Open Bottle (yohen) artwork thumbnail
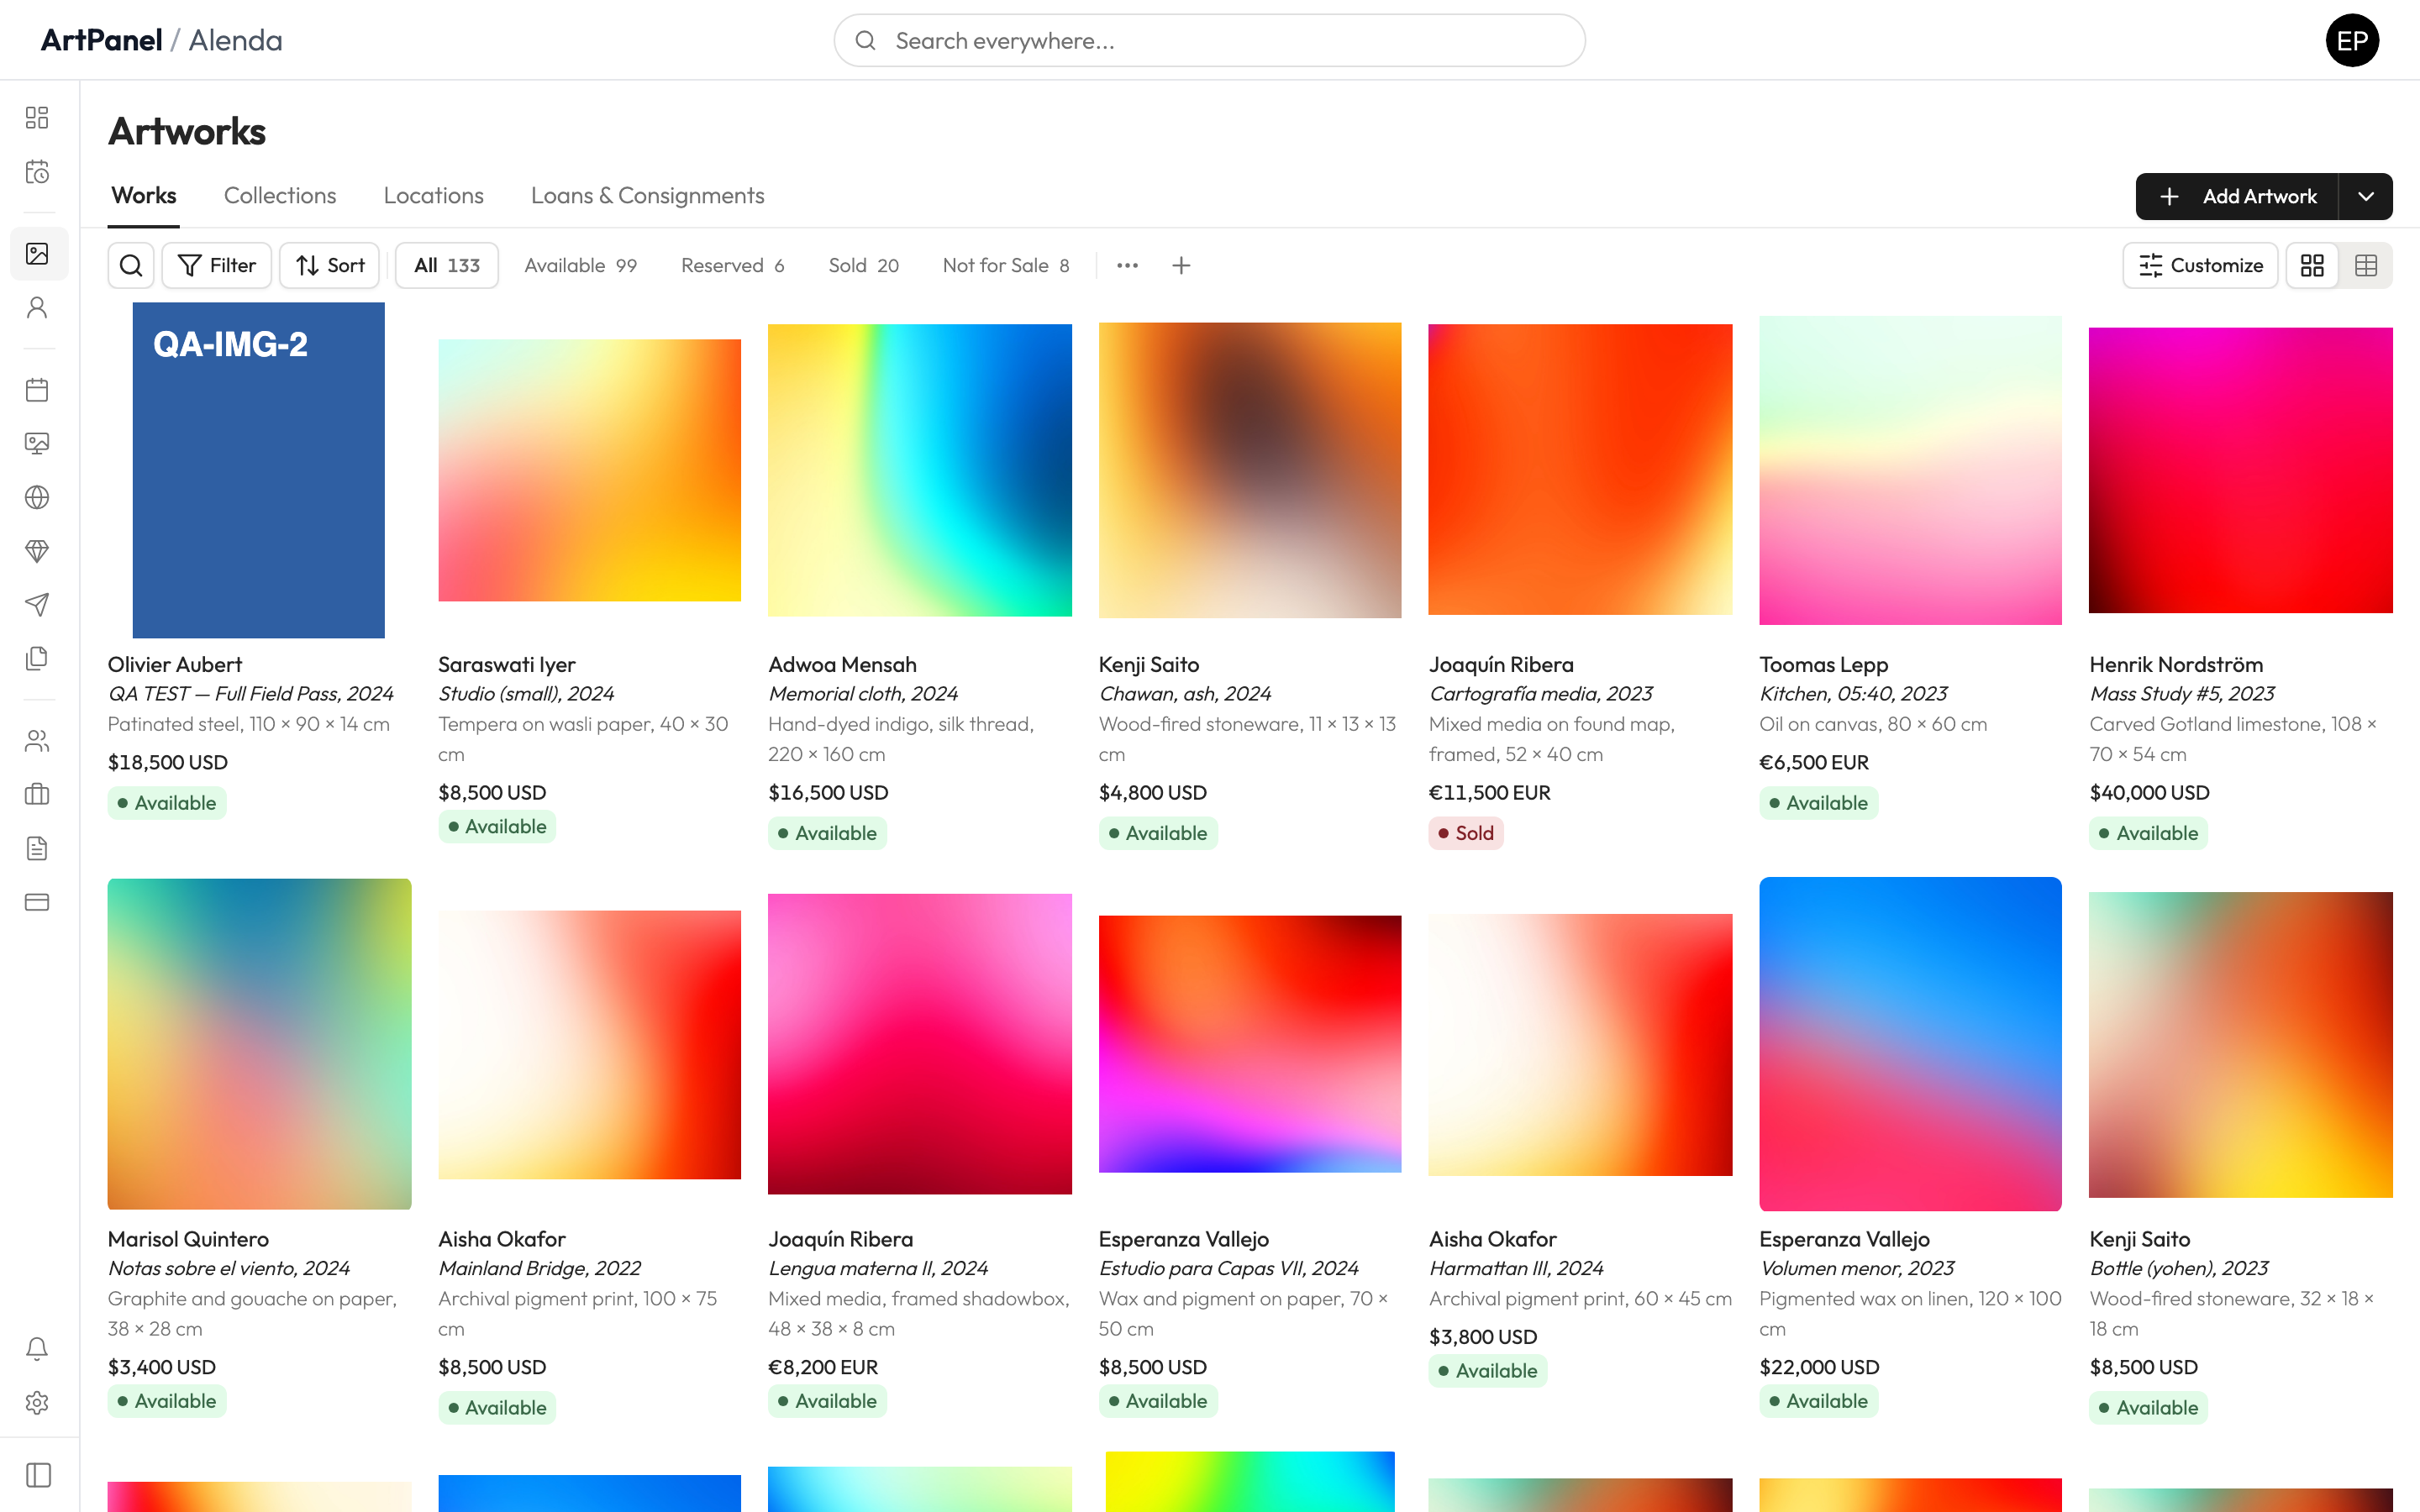 click(x=2241, y=1045)
